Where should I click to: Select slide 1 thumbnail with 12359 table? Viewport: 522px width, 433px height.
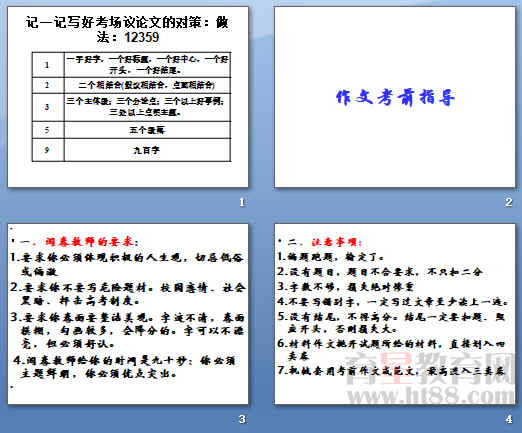128,97
